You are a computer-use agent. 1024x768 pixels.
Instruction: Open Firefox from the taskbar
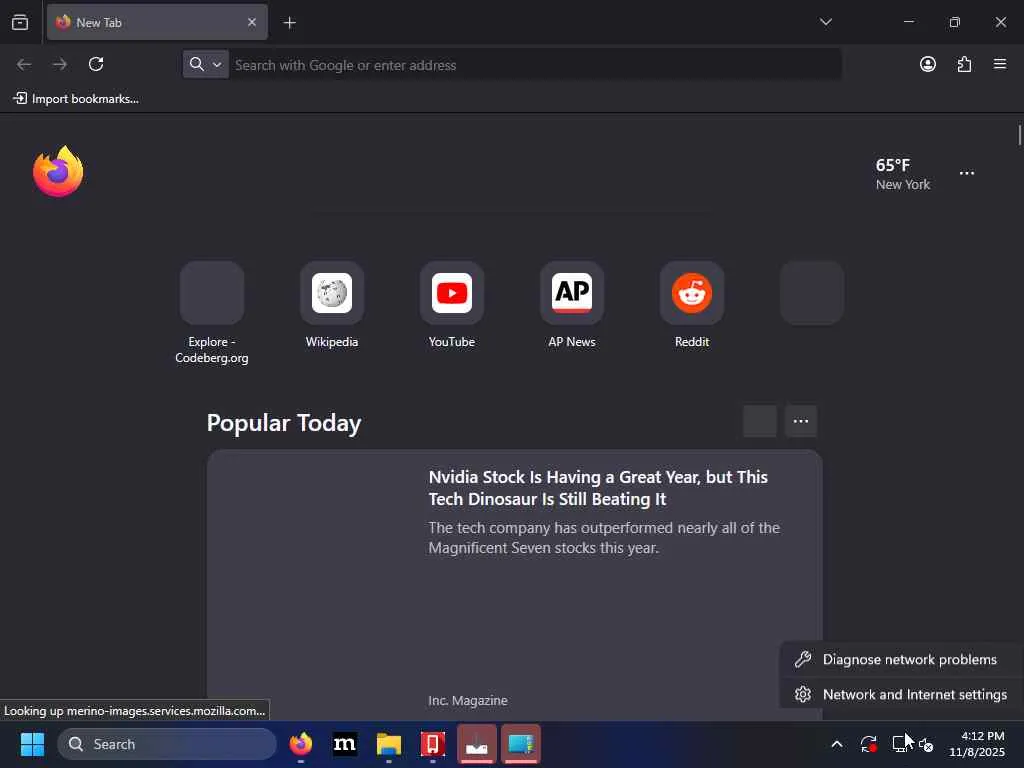301,744
